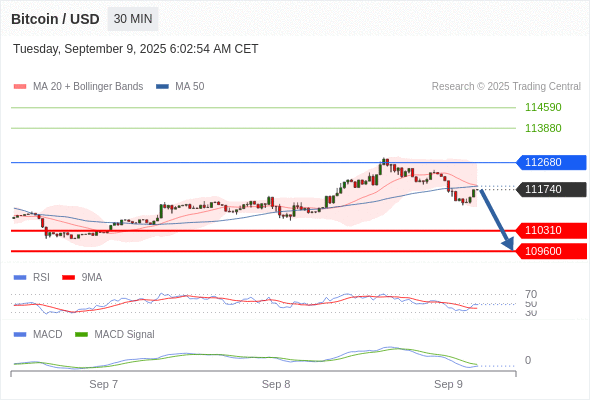Click the Sep 9 date axis label

point(448,384)
